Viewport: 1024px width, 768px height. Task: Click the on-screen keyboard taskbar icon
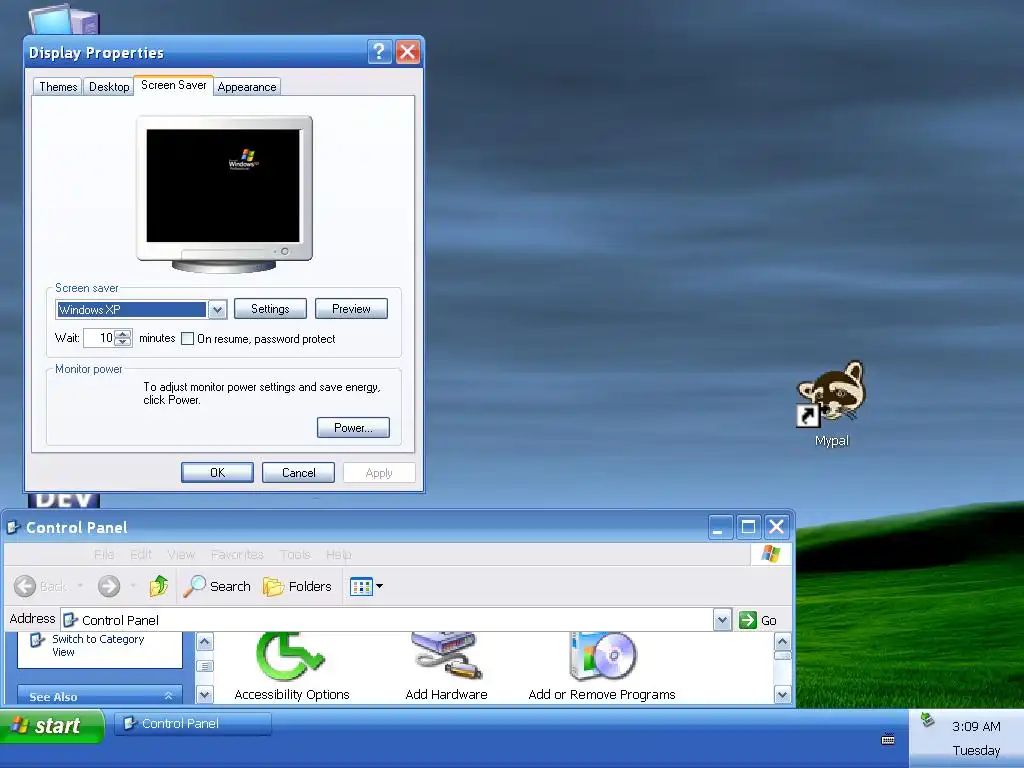click(x=888, y=739)
